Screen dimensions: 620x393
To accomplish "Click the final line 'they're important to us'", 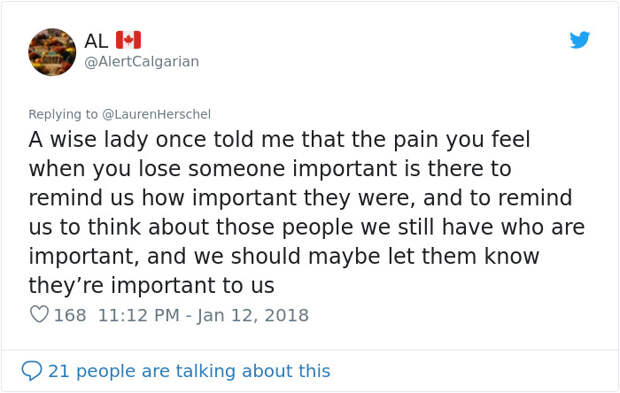I will pyautogui.click(x=151, y=285).
